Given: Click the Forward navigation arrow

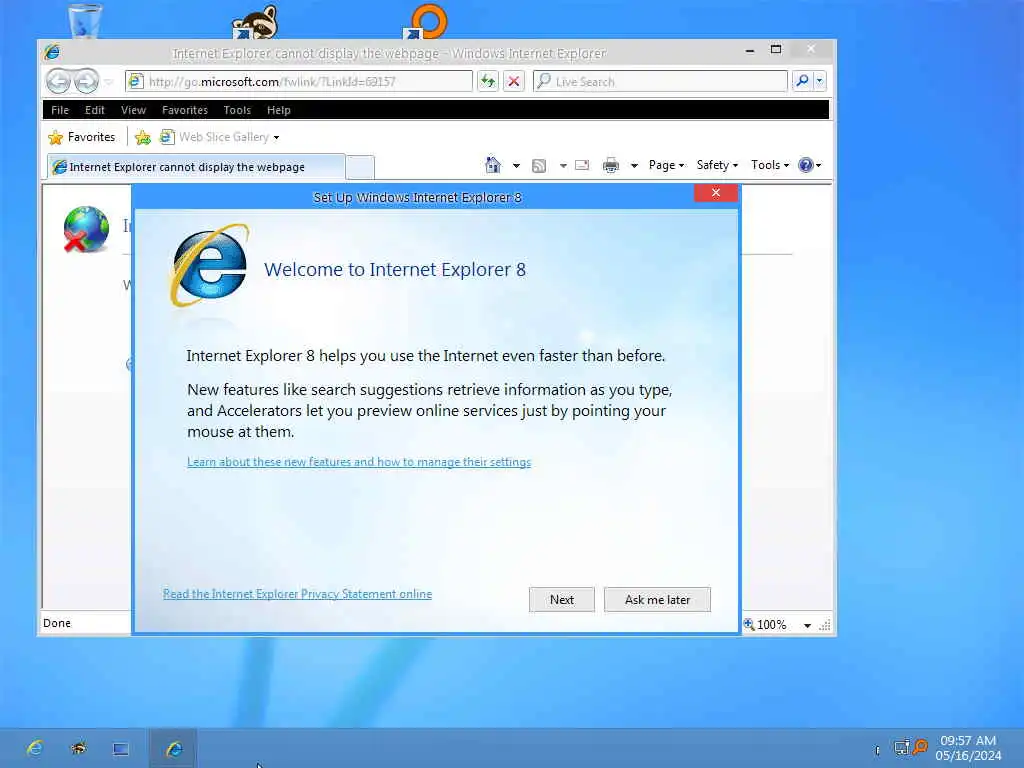Looking at the screenshot, I should [86, 82].
